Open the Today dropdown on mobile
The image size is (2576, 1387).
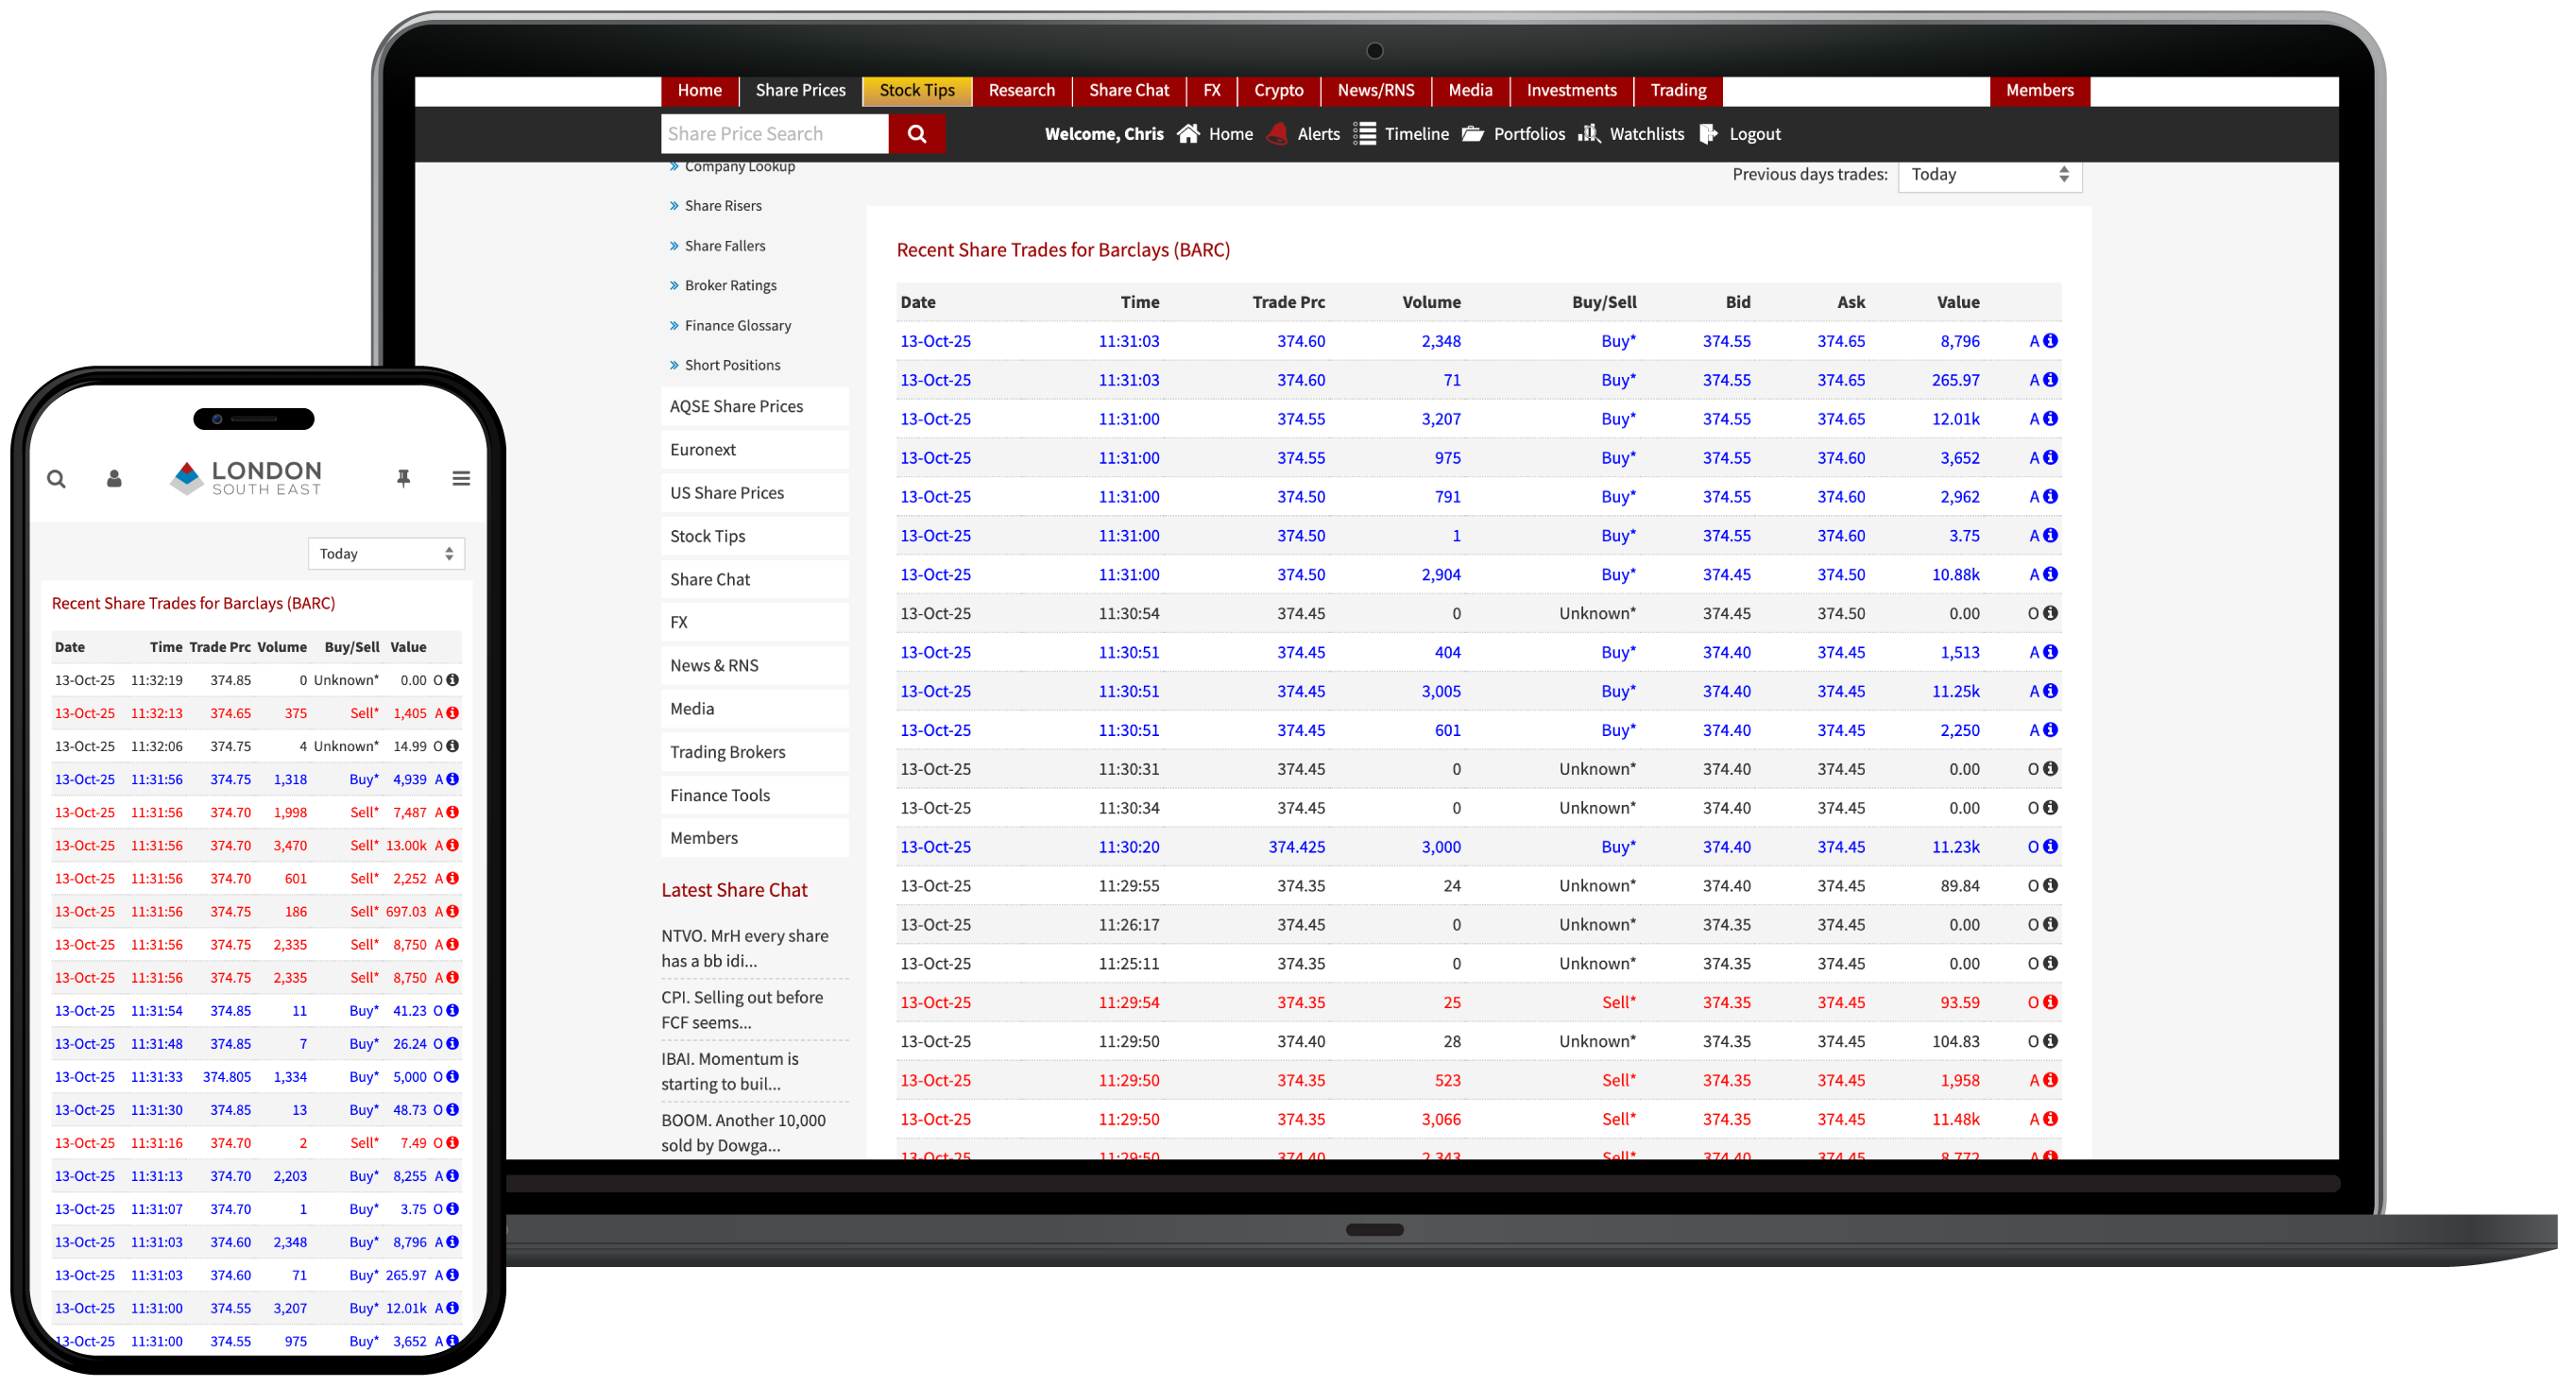tap(386, 552)
